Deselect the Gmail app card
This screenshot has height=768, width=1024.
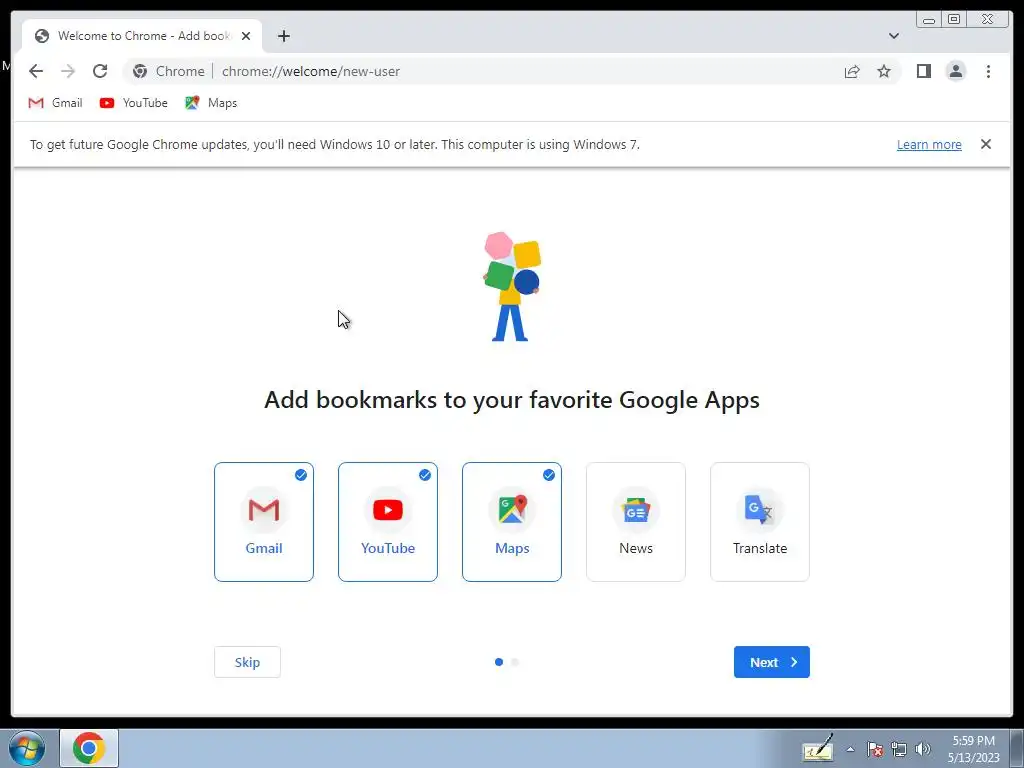point(264,522)
